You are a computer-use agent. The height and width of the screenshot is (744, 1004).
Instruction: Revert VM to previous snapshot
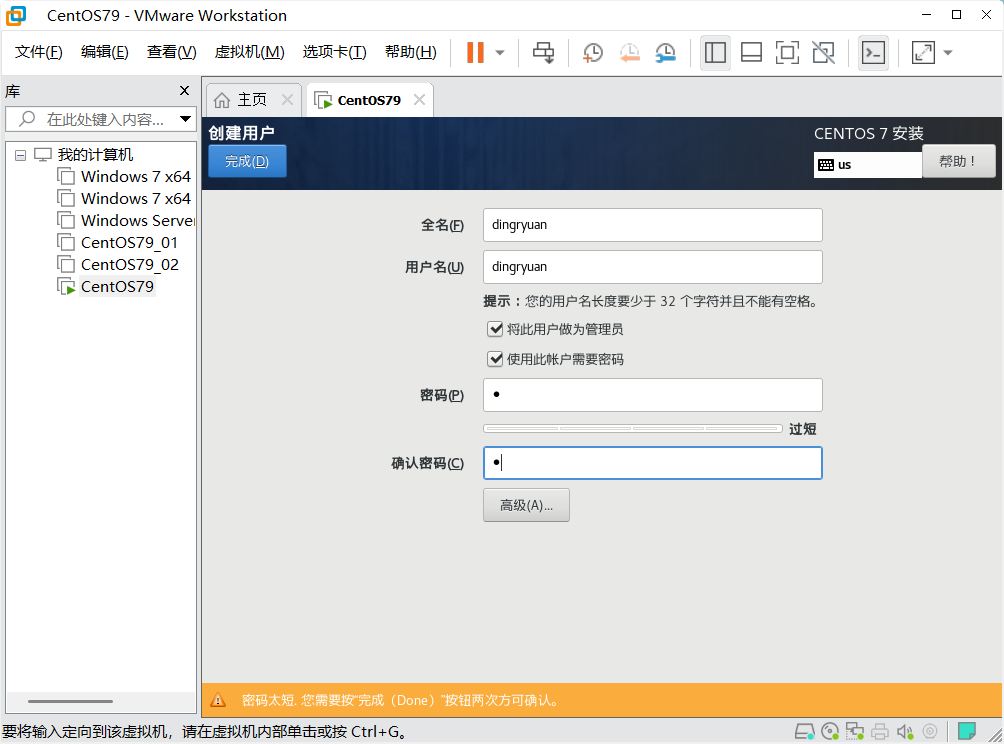629,53
